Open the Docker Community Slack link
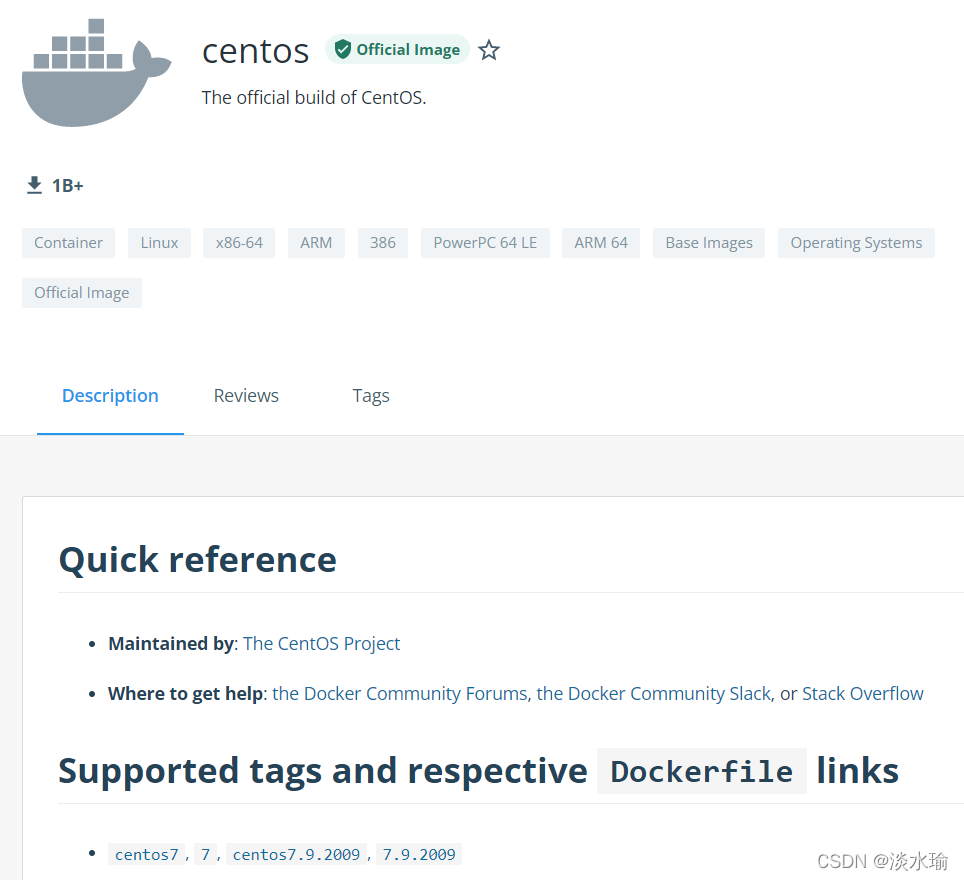This screenshot has height=880, width=964. click(x=654, y=693)
